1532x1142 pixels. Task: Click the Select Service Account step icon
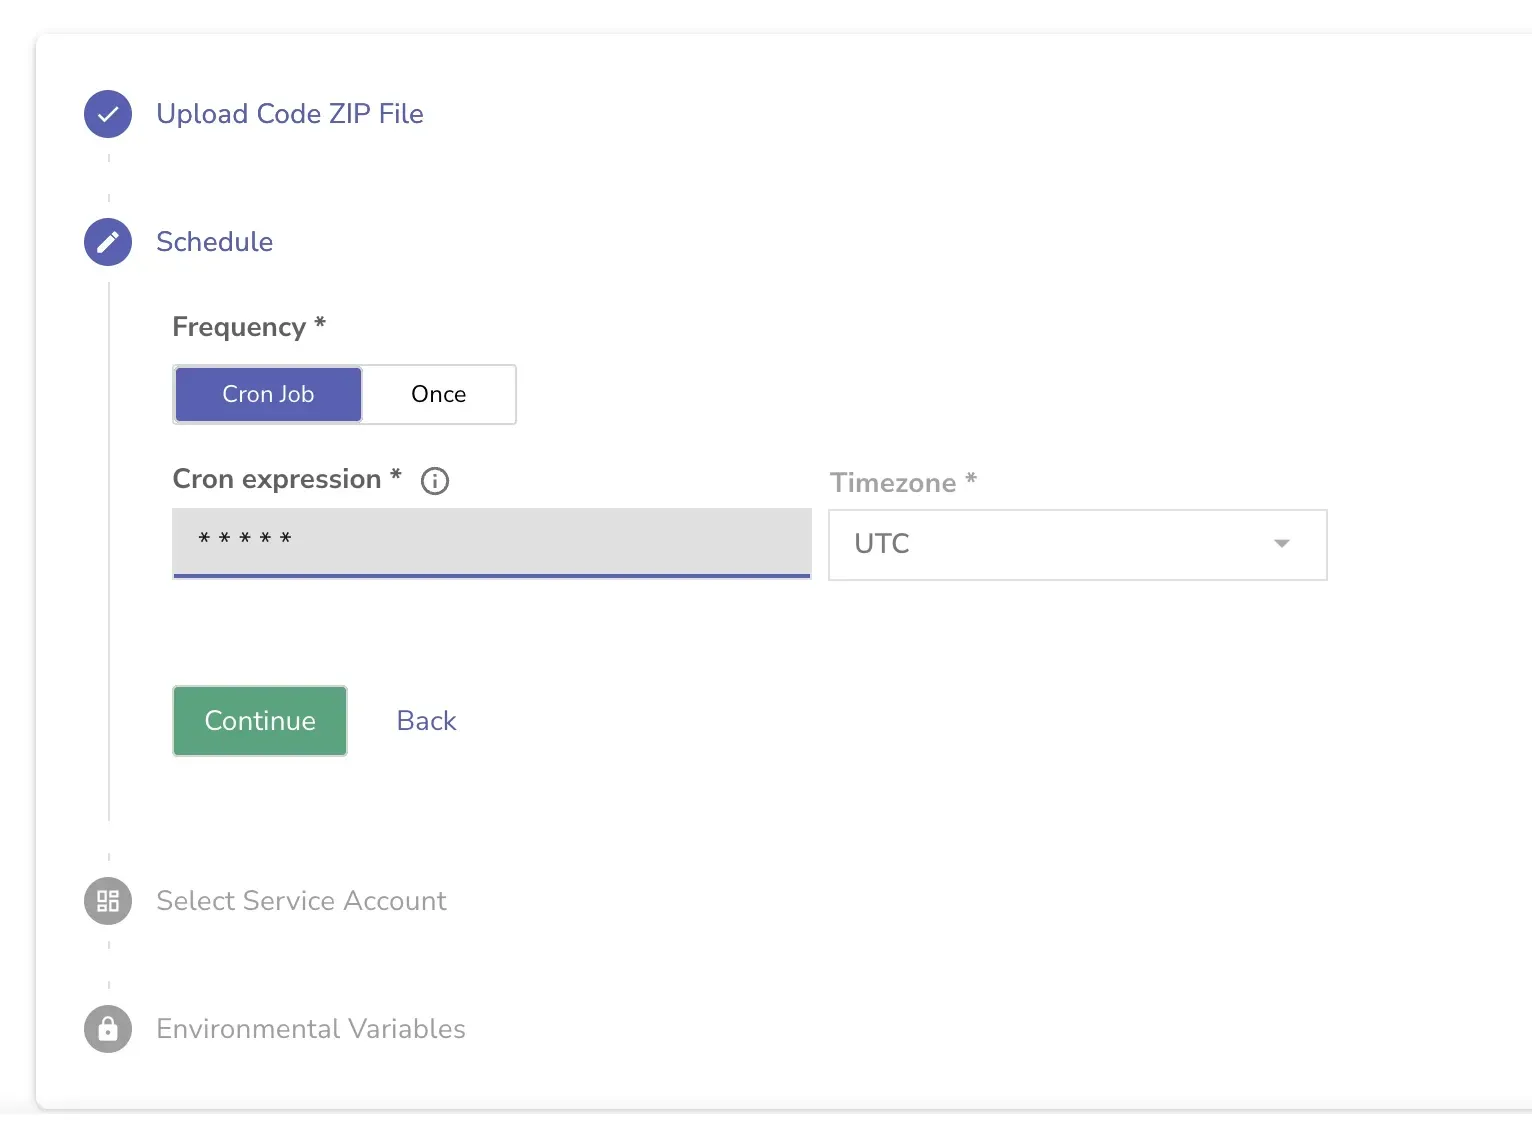[108, 901]
